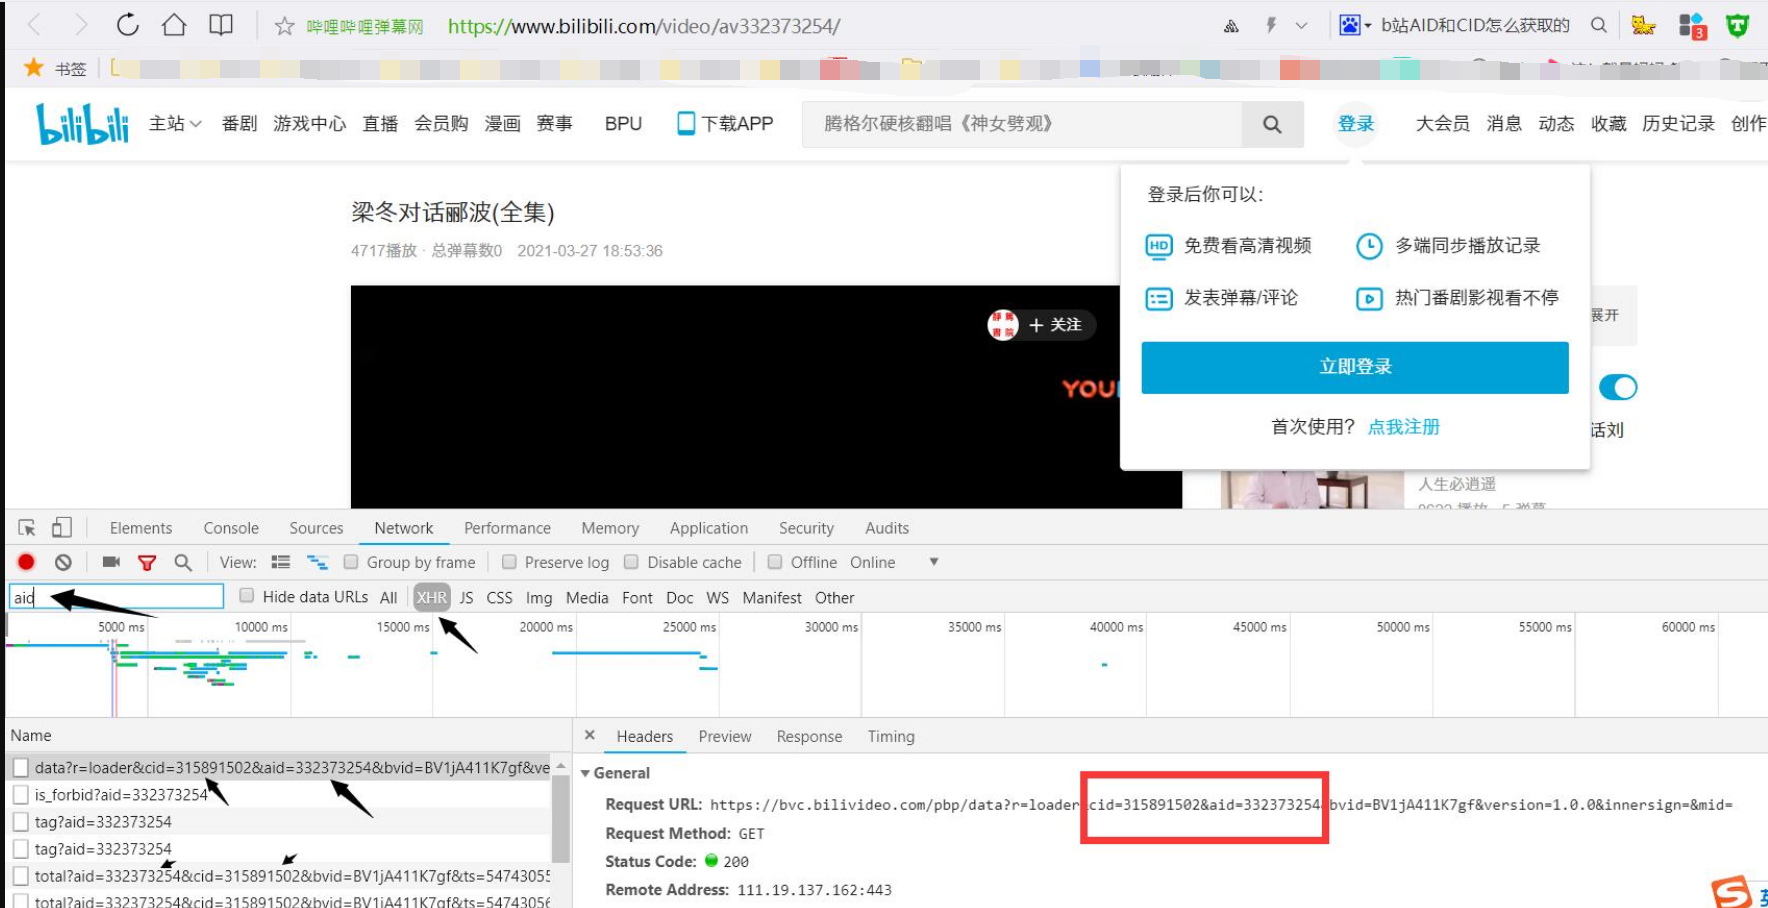Clear the network log icon
The height and width of the screenshot is (908, 1768).
coord(63,562)
